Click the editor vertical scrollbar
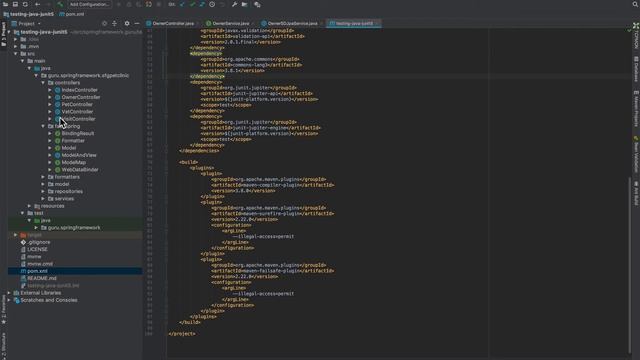Image resolution: width=640 pixels, height=360 pixels. tap(629, 265)
